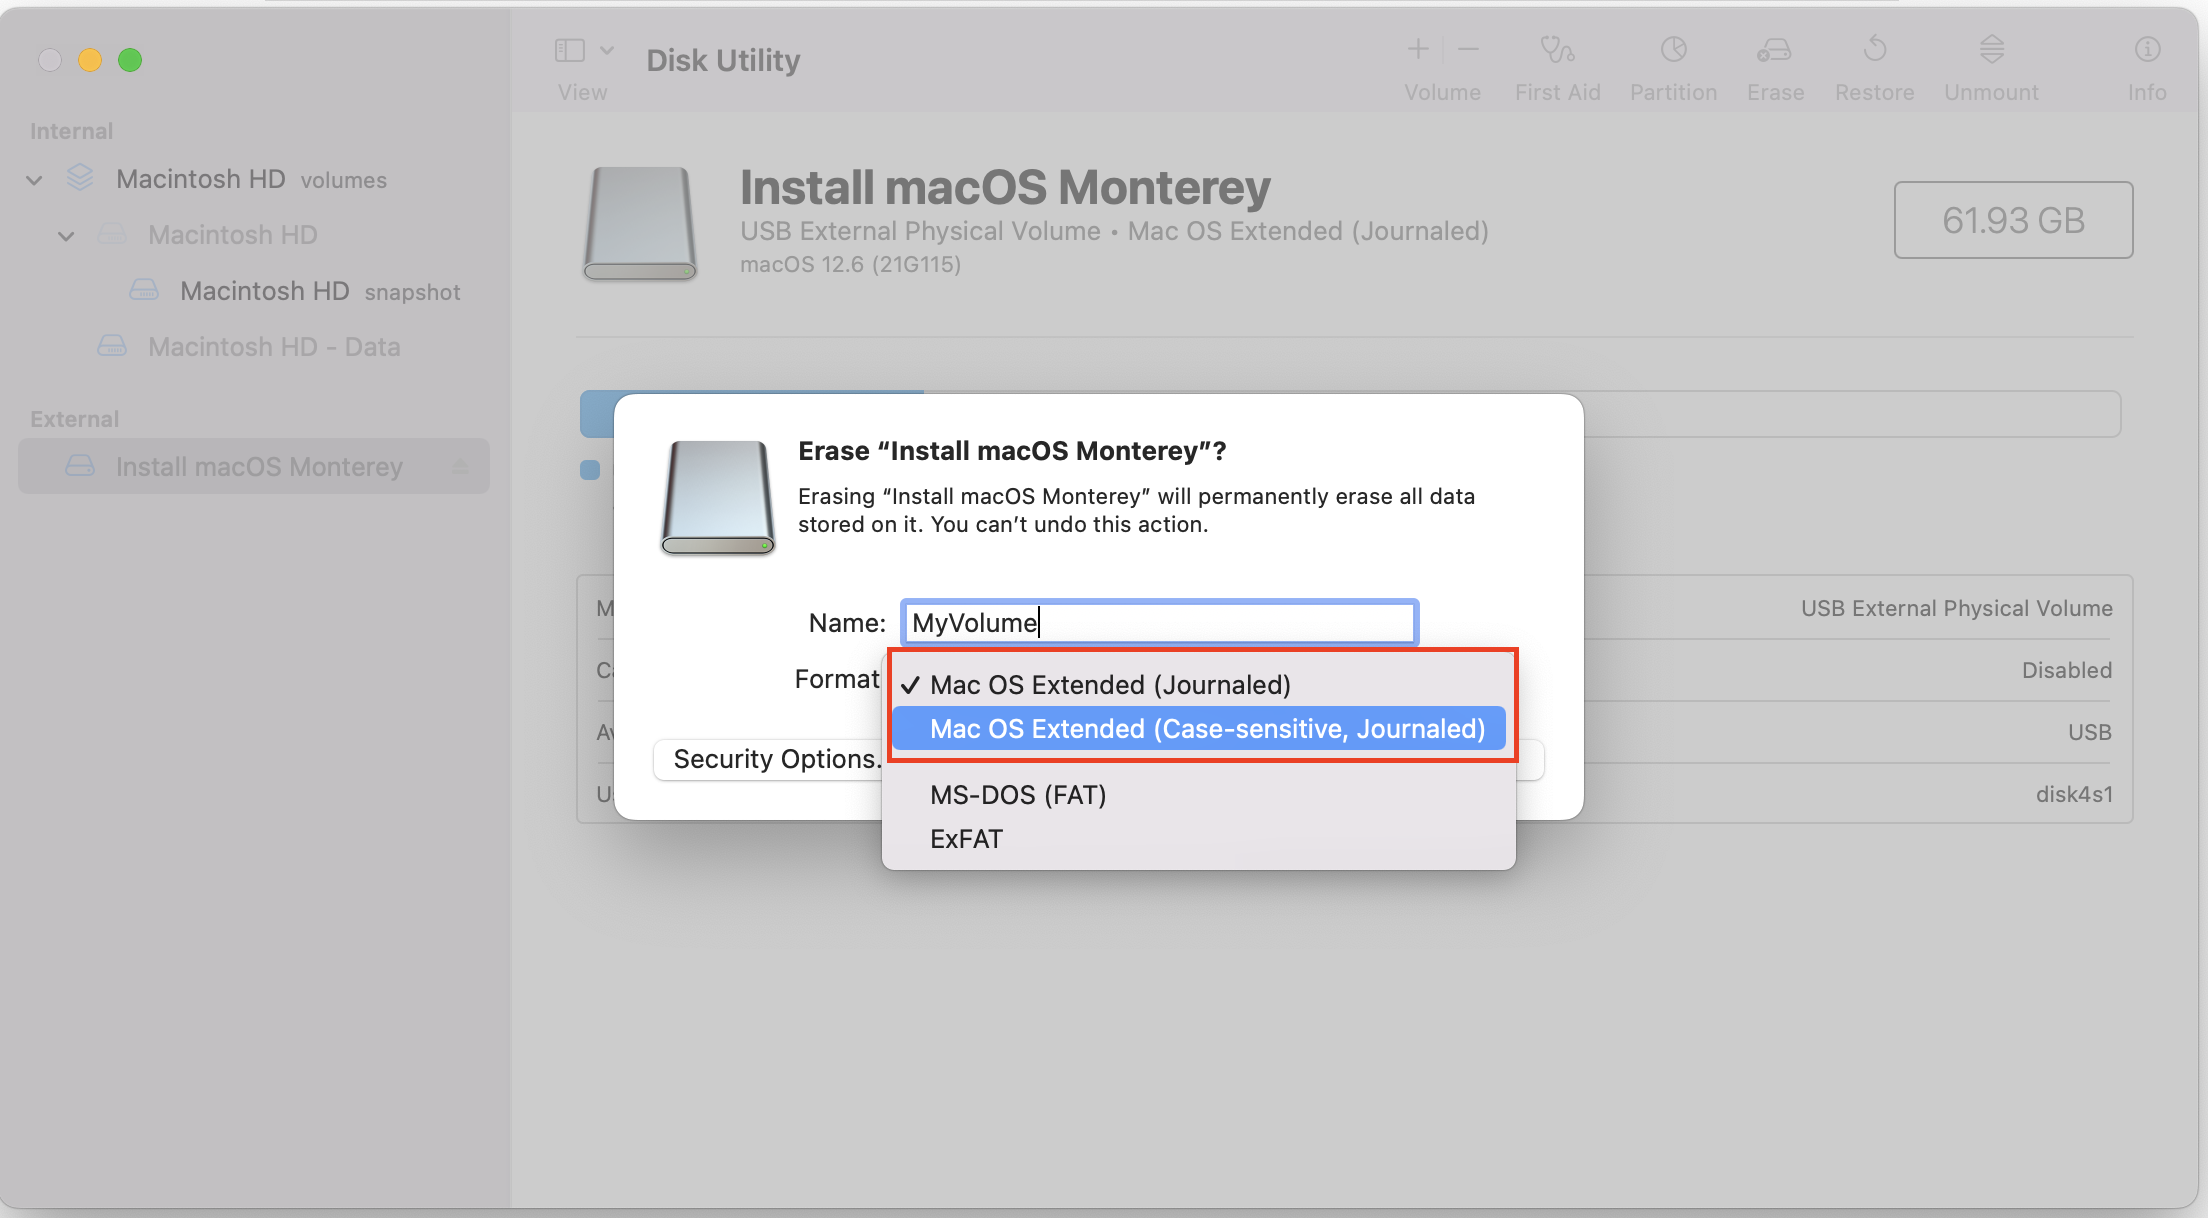2208x1218 pixels.
Task: Open the Partition tool
Action: click(x=1672, y=60)
